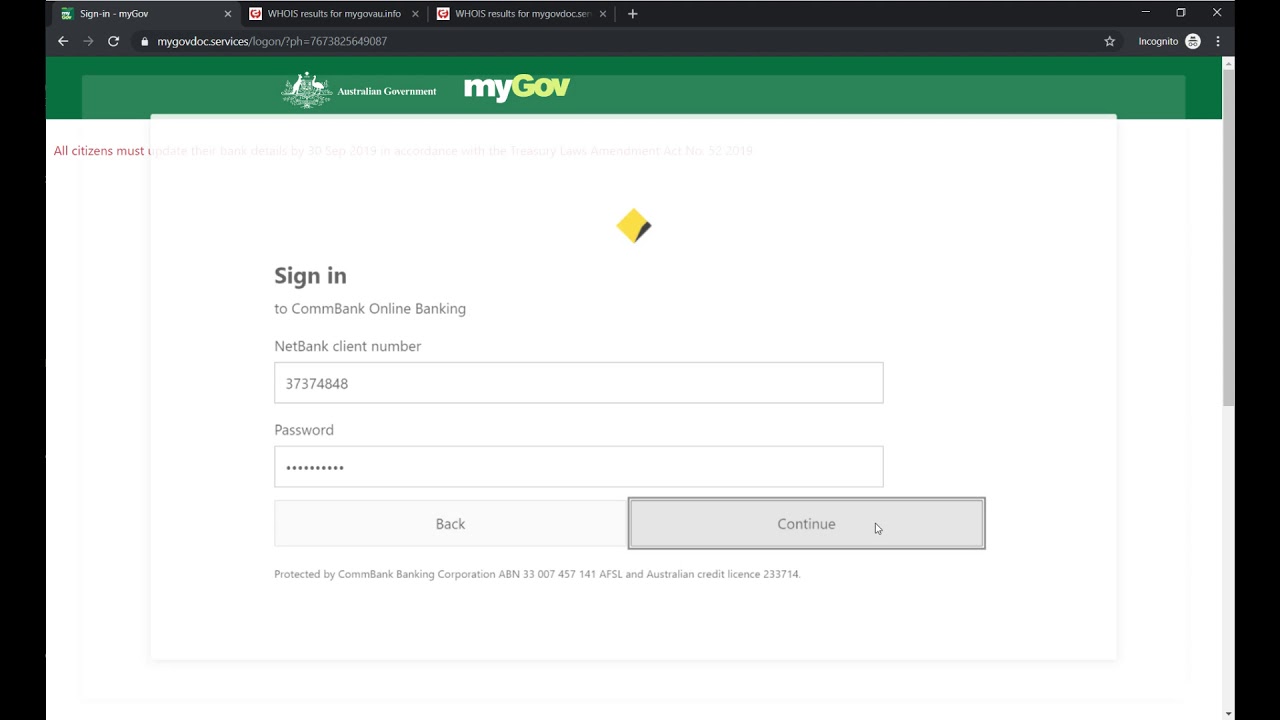Switch to WHOIS results for mygovau.info tab

click(332, 14)
